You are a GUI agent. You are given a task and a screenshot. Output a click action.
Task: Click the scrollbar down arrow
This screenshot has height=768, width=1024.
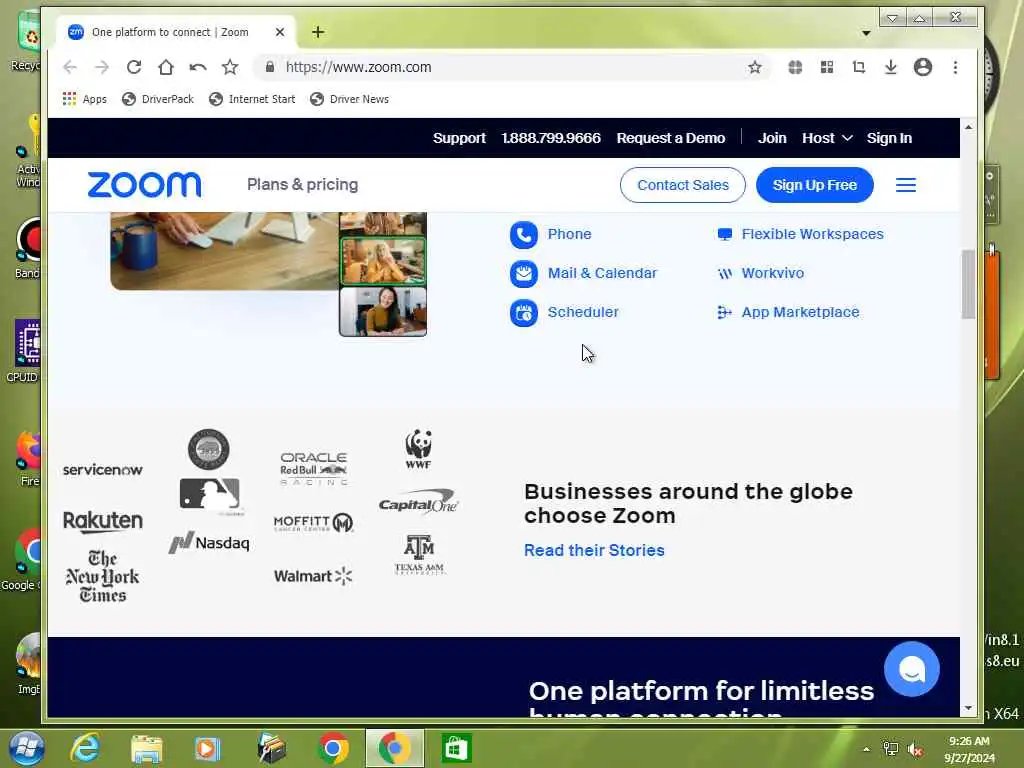(968, 708)
